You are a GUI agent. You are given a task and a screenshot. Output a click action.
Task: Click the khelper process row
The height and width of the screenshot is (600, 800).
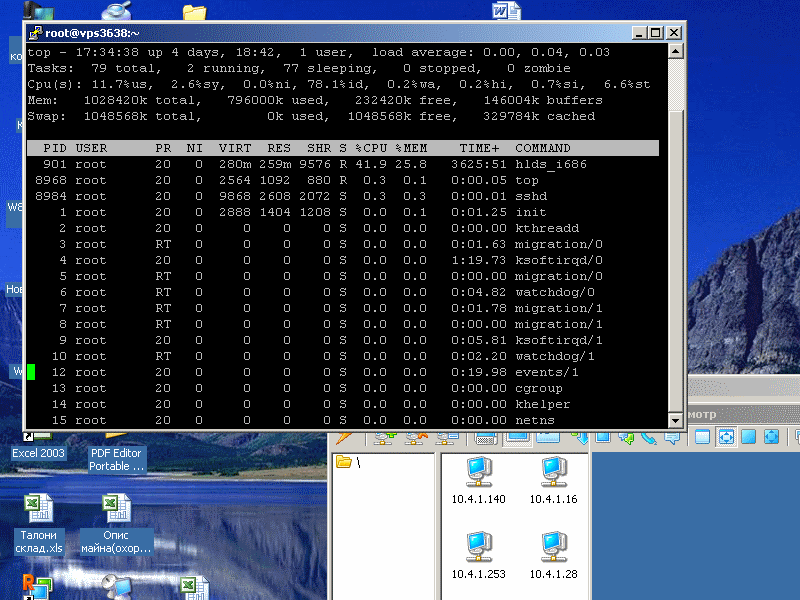pyautogui.click(x=343, y=404)
